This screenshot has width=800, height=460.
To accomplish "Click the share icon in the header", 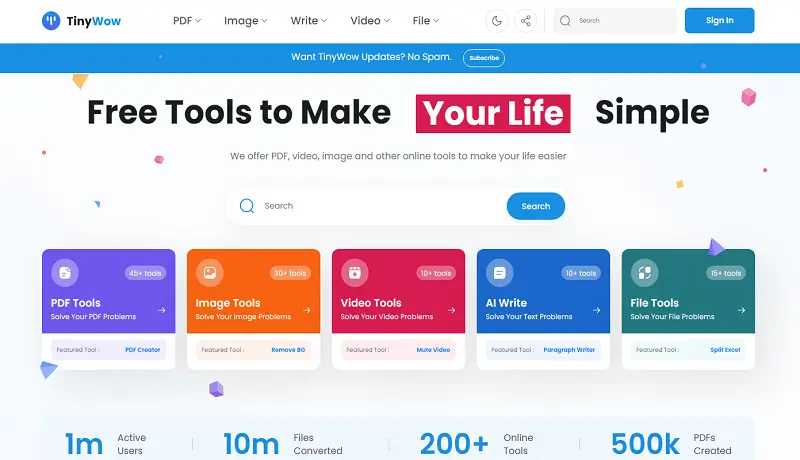I will pyautogui.click(x=525, y=20).
